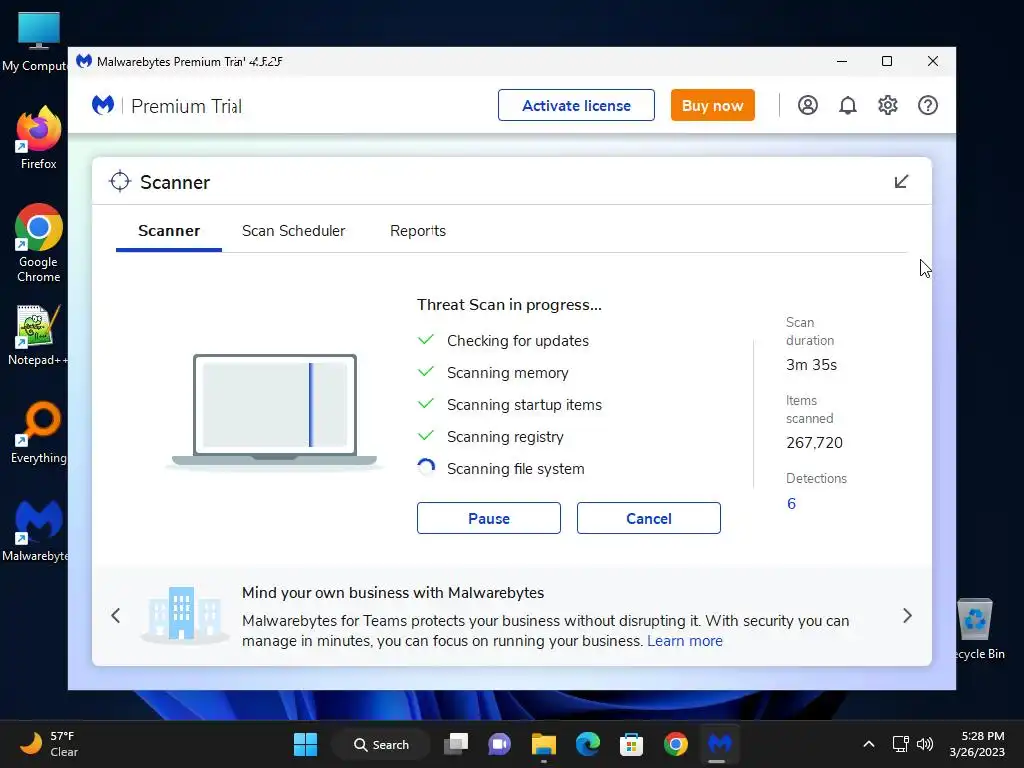Select the Everything desktop shortcut

click(x=39, y=432)
